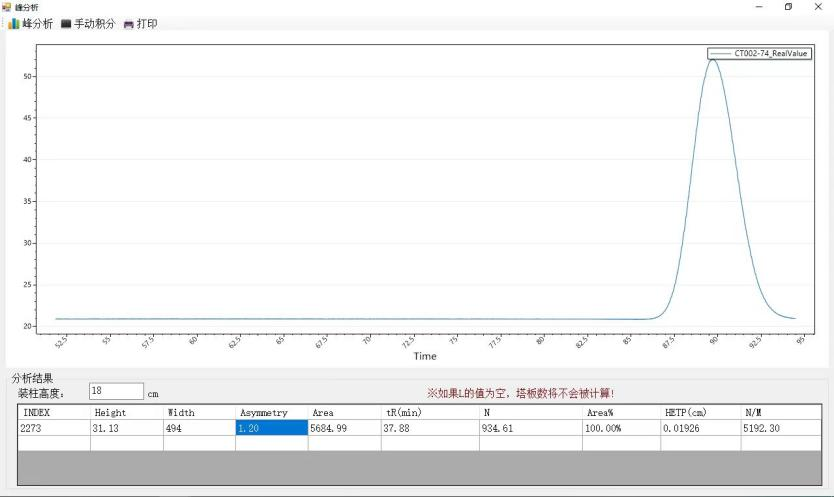Click the 峰分析 bar chart toolbar icon
The image size is (834, 497).
point(14,24)
